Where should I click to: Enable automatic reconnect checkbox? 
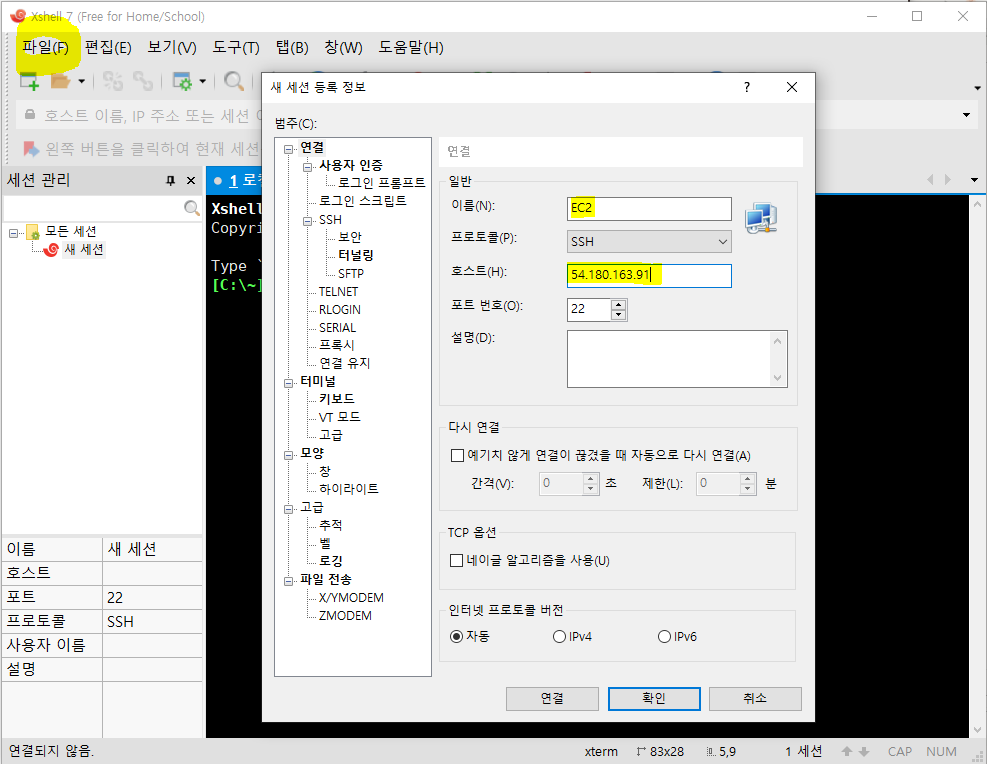coord(458,455)
